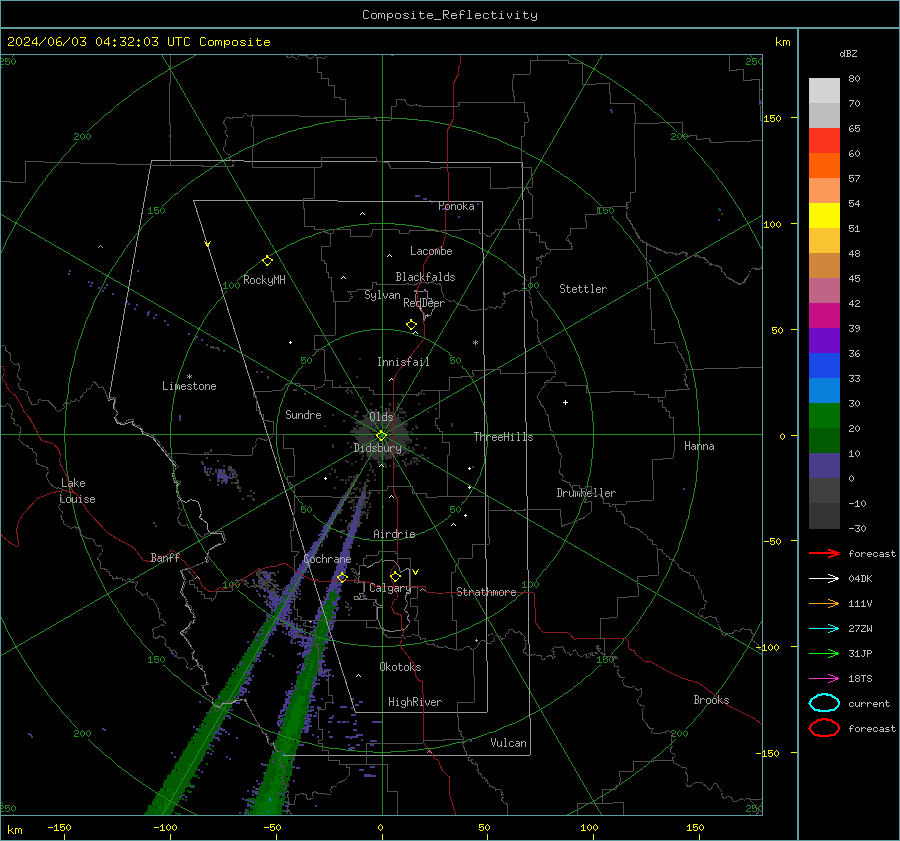
Task: Click the Blackfalds label on the map
Action: (425, 277)
